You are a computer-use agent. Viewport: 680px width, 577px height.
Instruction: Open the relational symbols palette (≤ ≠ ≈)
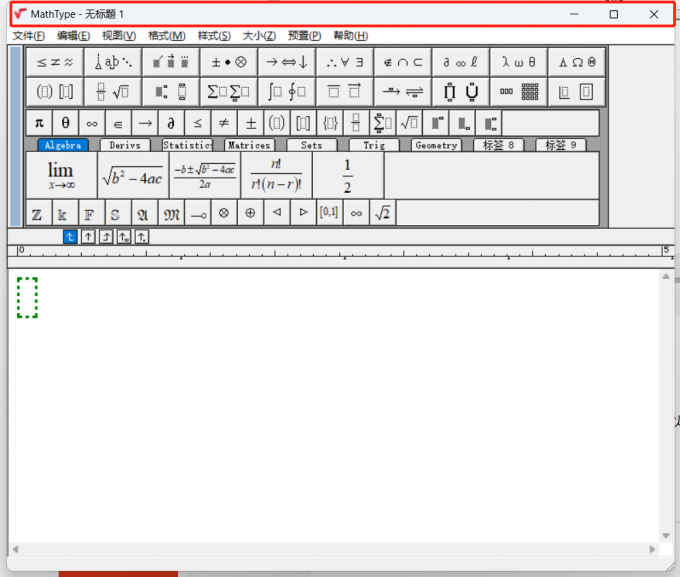point(55,62)
